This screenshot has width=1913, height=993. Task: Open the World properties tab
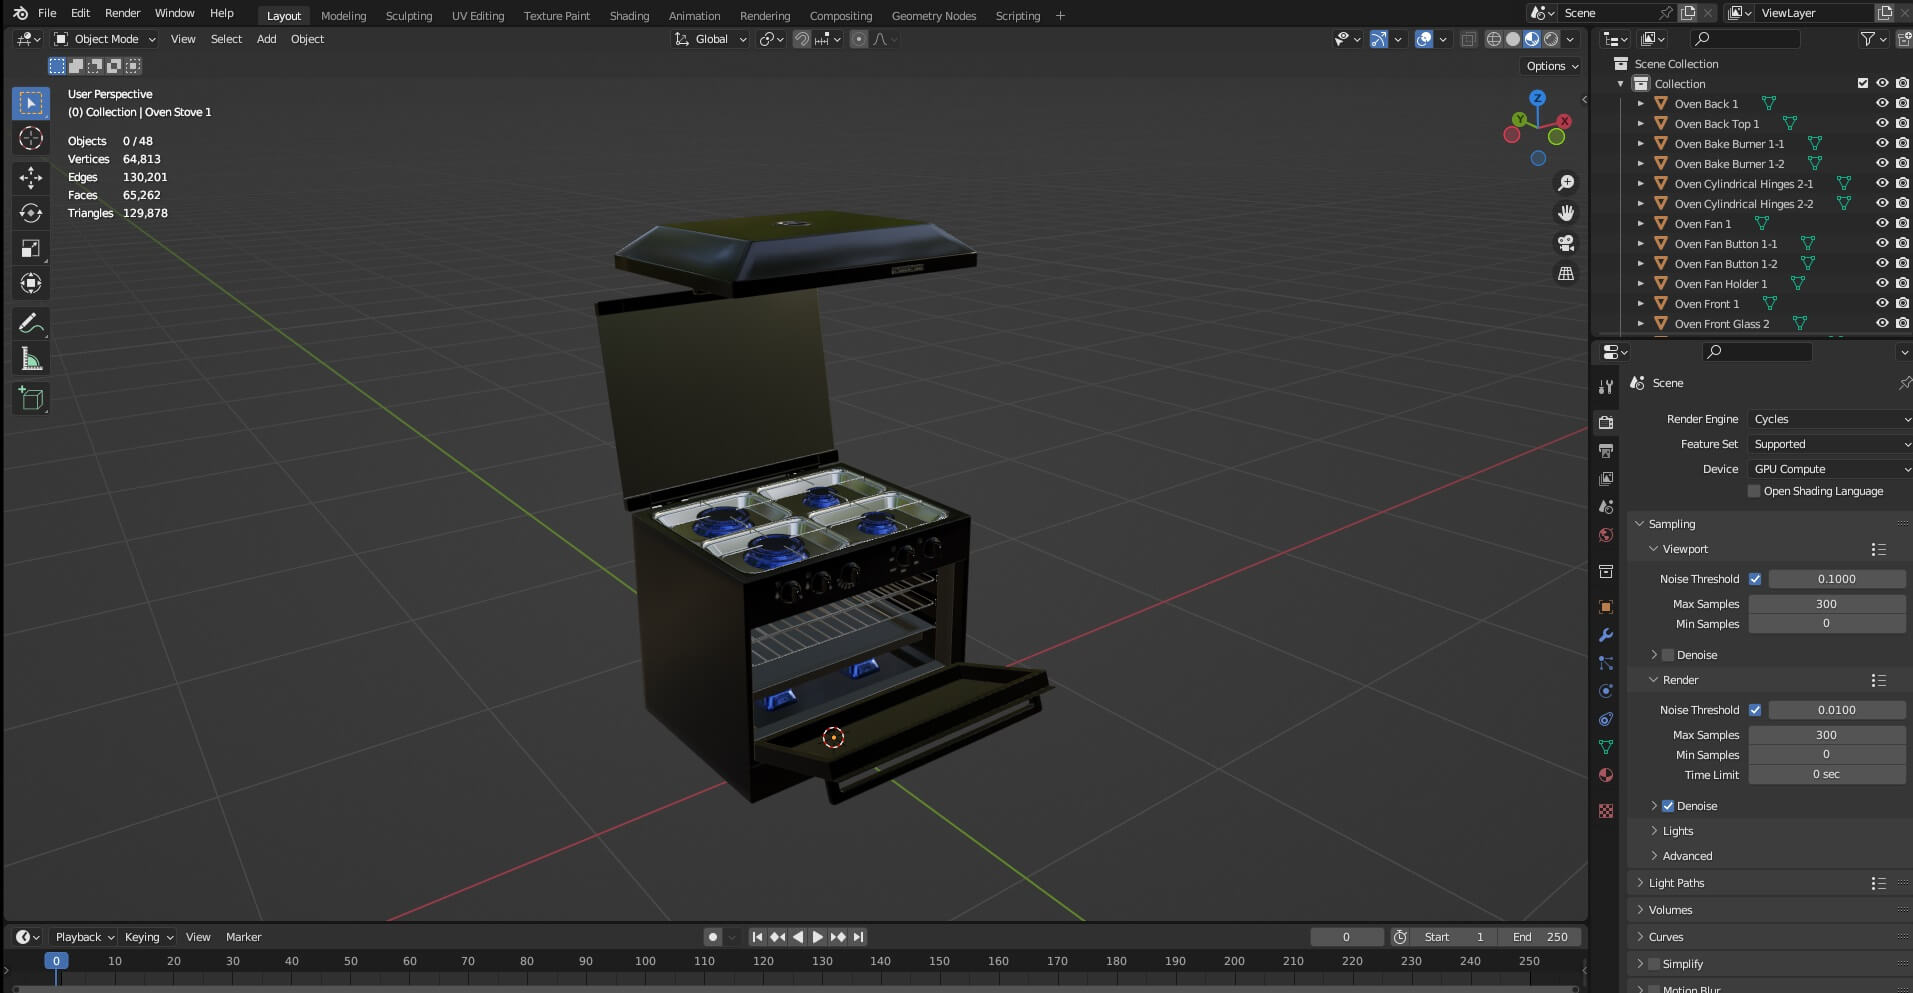(x=1606, y=535)
